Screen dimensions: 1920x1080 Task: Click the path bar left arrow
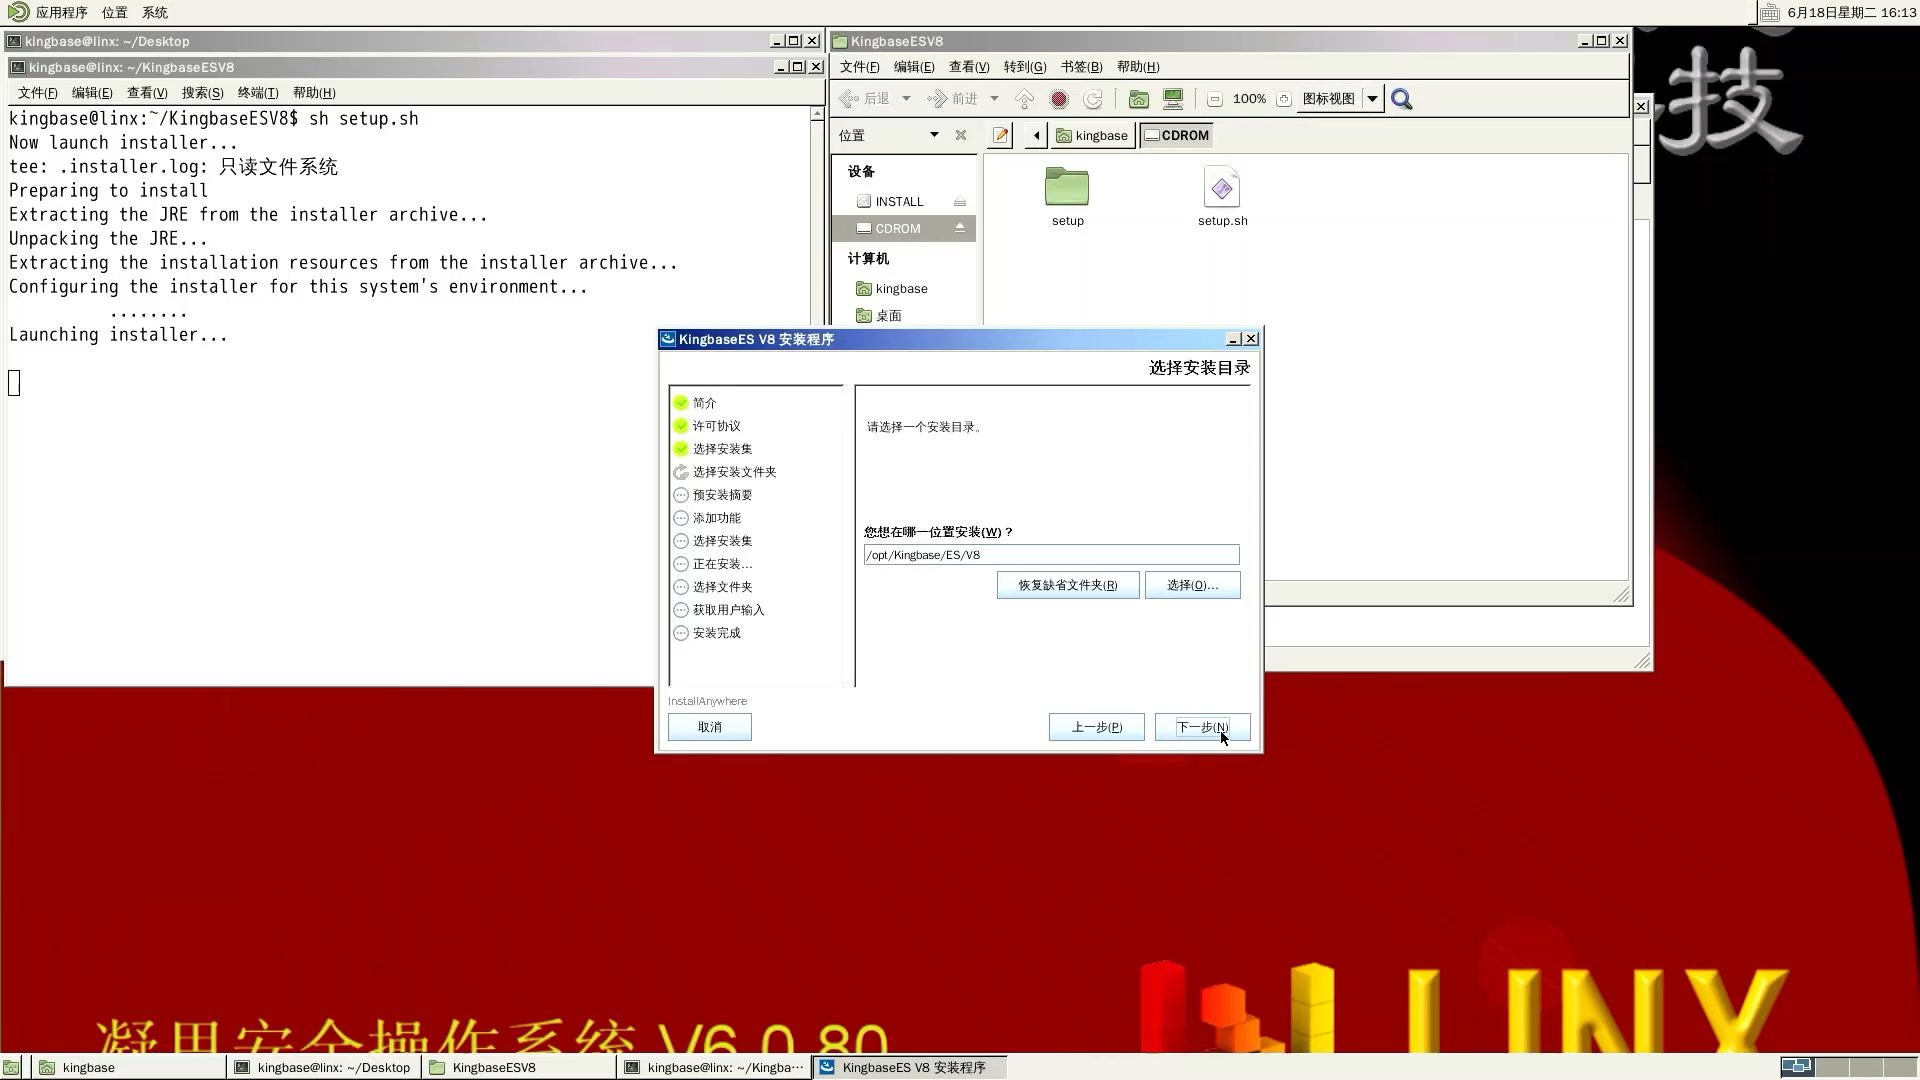click(1036, 135)
